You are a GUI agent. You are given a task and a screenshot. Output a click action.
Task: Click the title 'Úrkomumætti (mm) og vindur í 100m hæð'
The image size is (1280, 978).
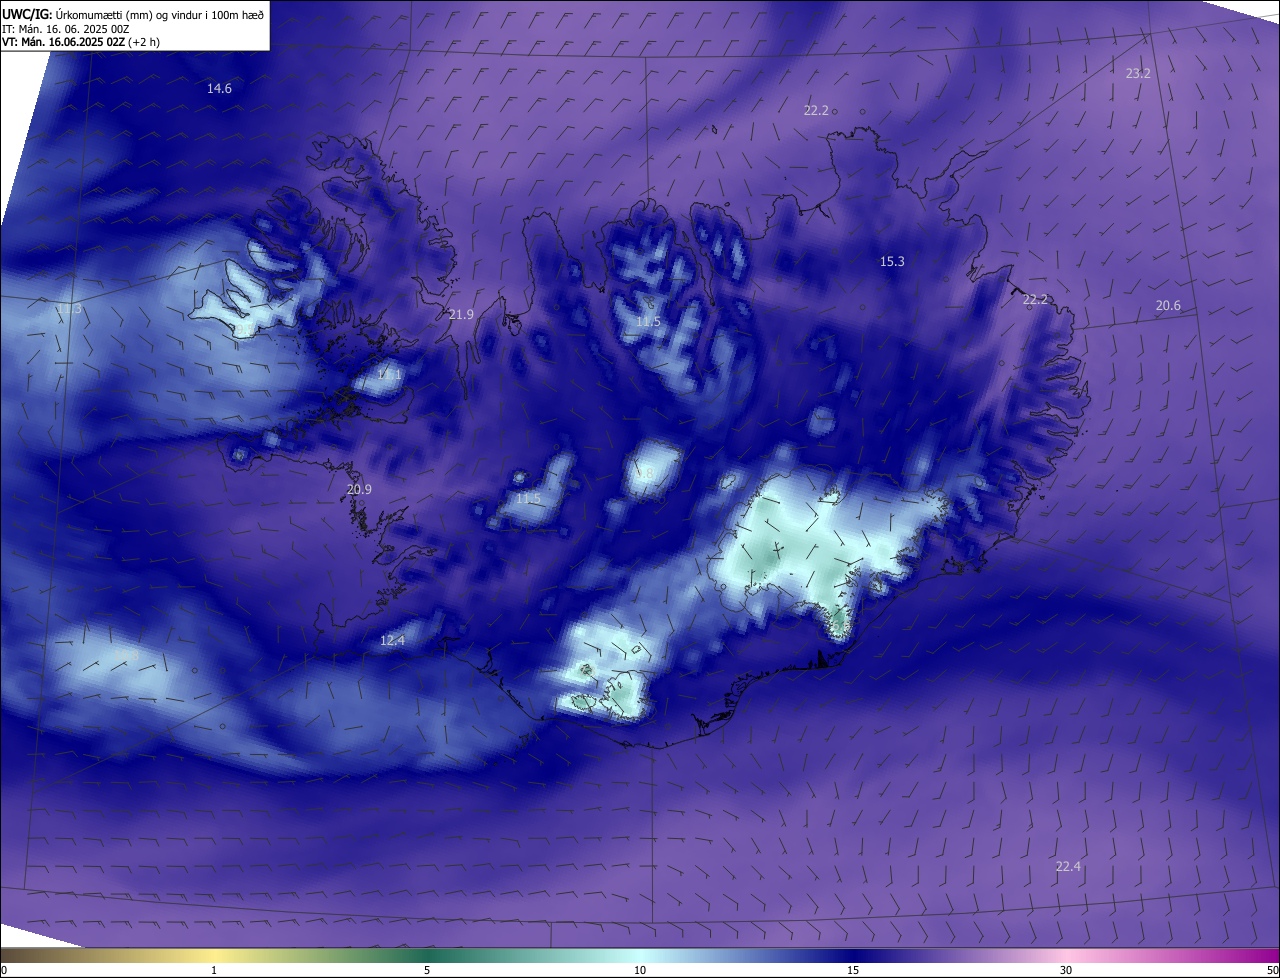point(160,15)
